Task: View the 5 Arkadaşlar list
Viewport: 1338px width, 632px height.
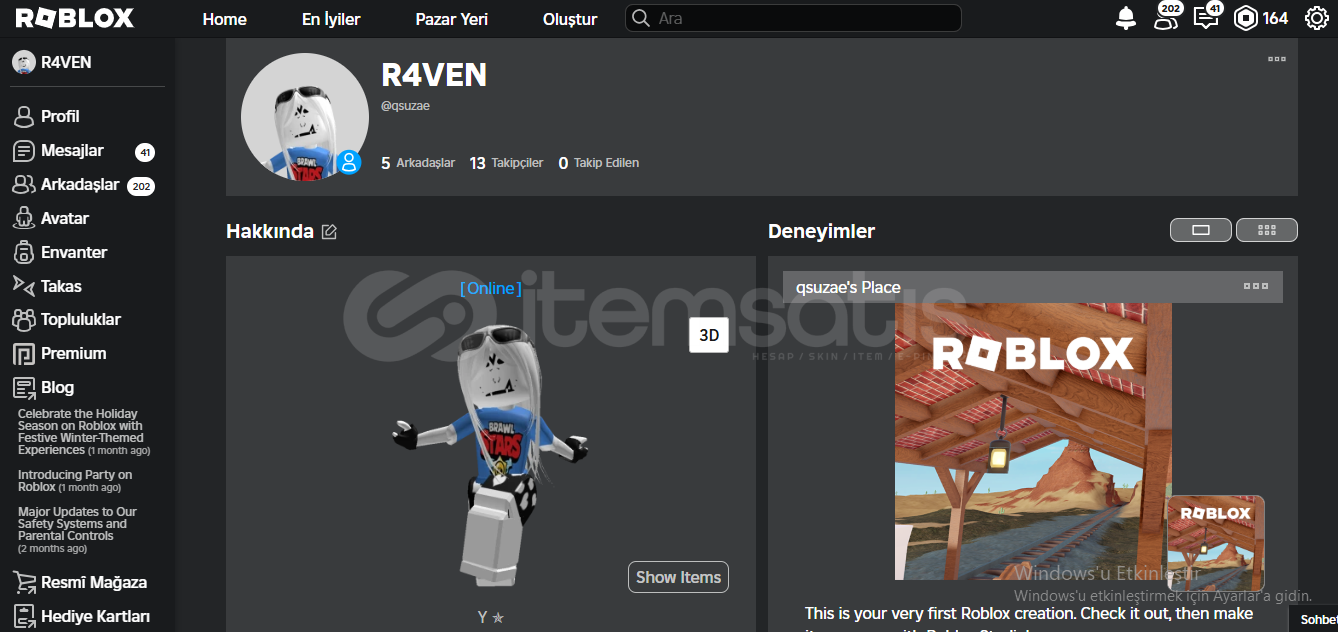Action: click(418, 163)
